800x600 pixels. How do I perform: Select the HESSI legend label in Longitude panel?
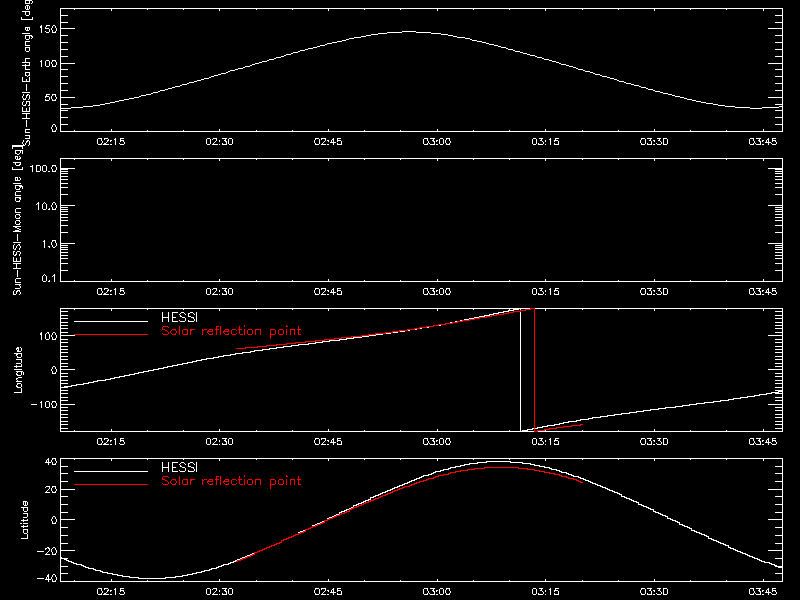coord(179,317)
